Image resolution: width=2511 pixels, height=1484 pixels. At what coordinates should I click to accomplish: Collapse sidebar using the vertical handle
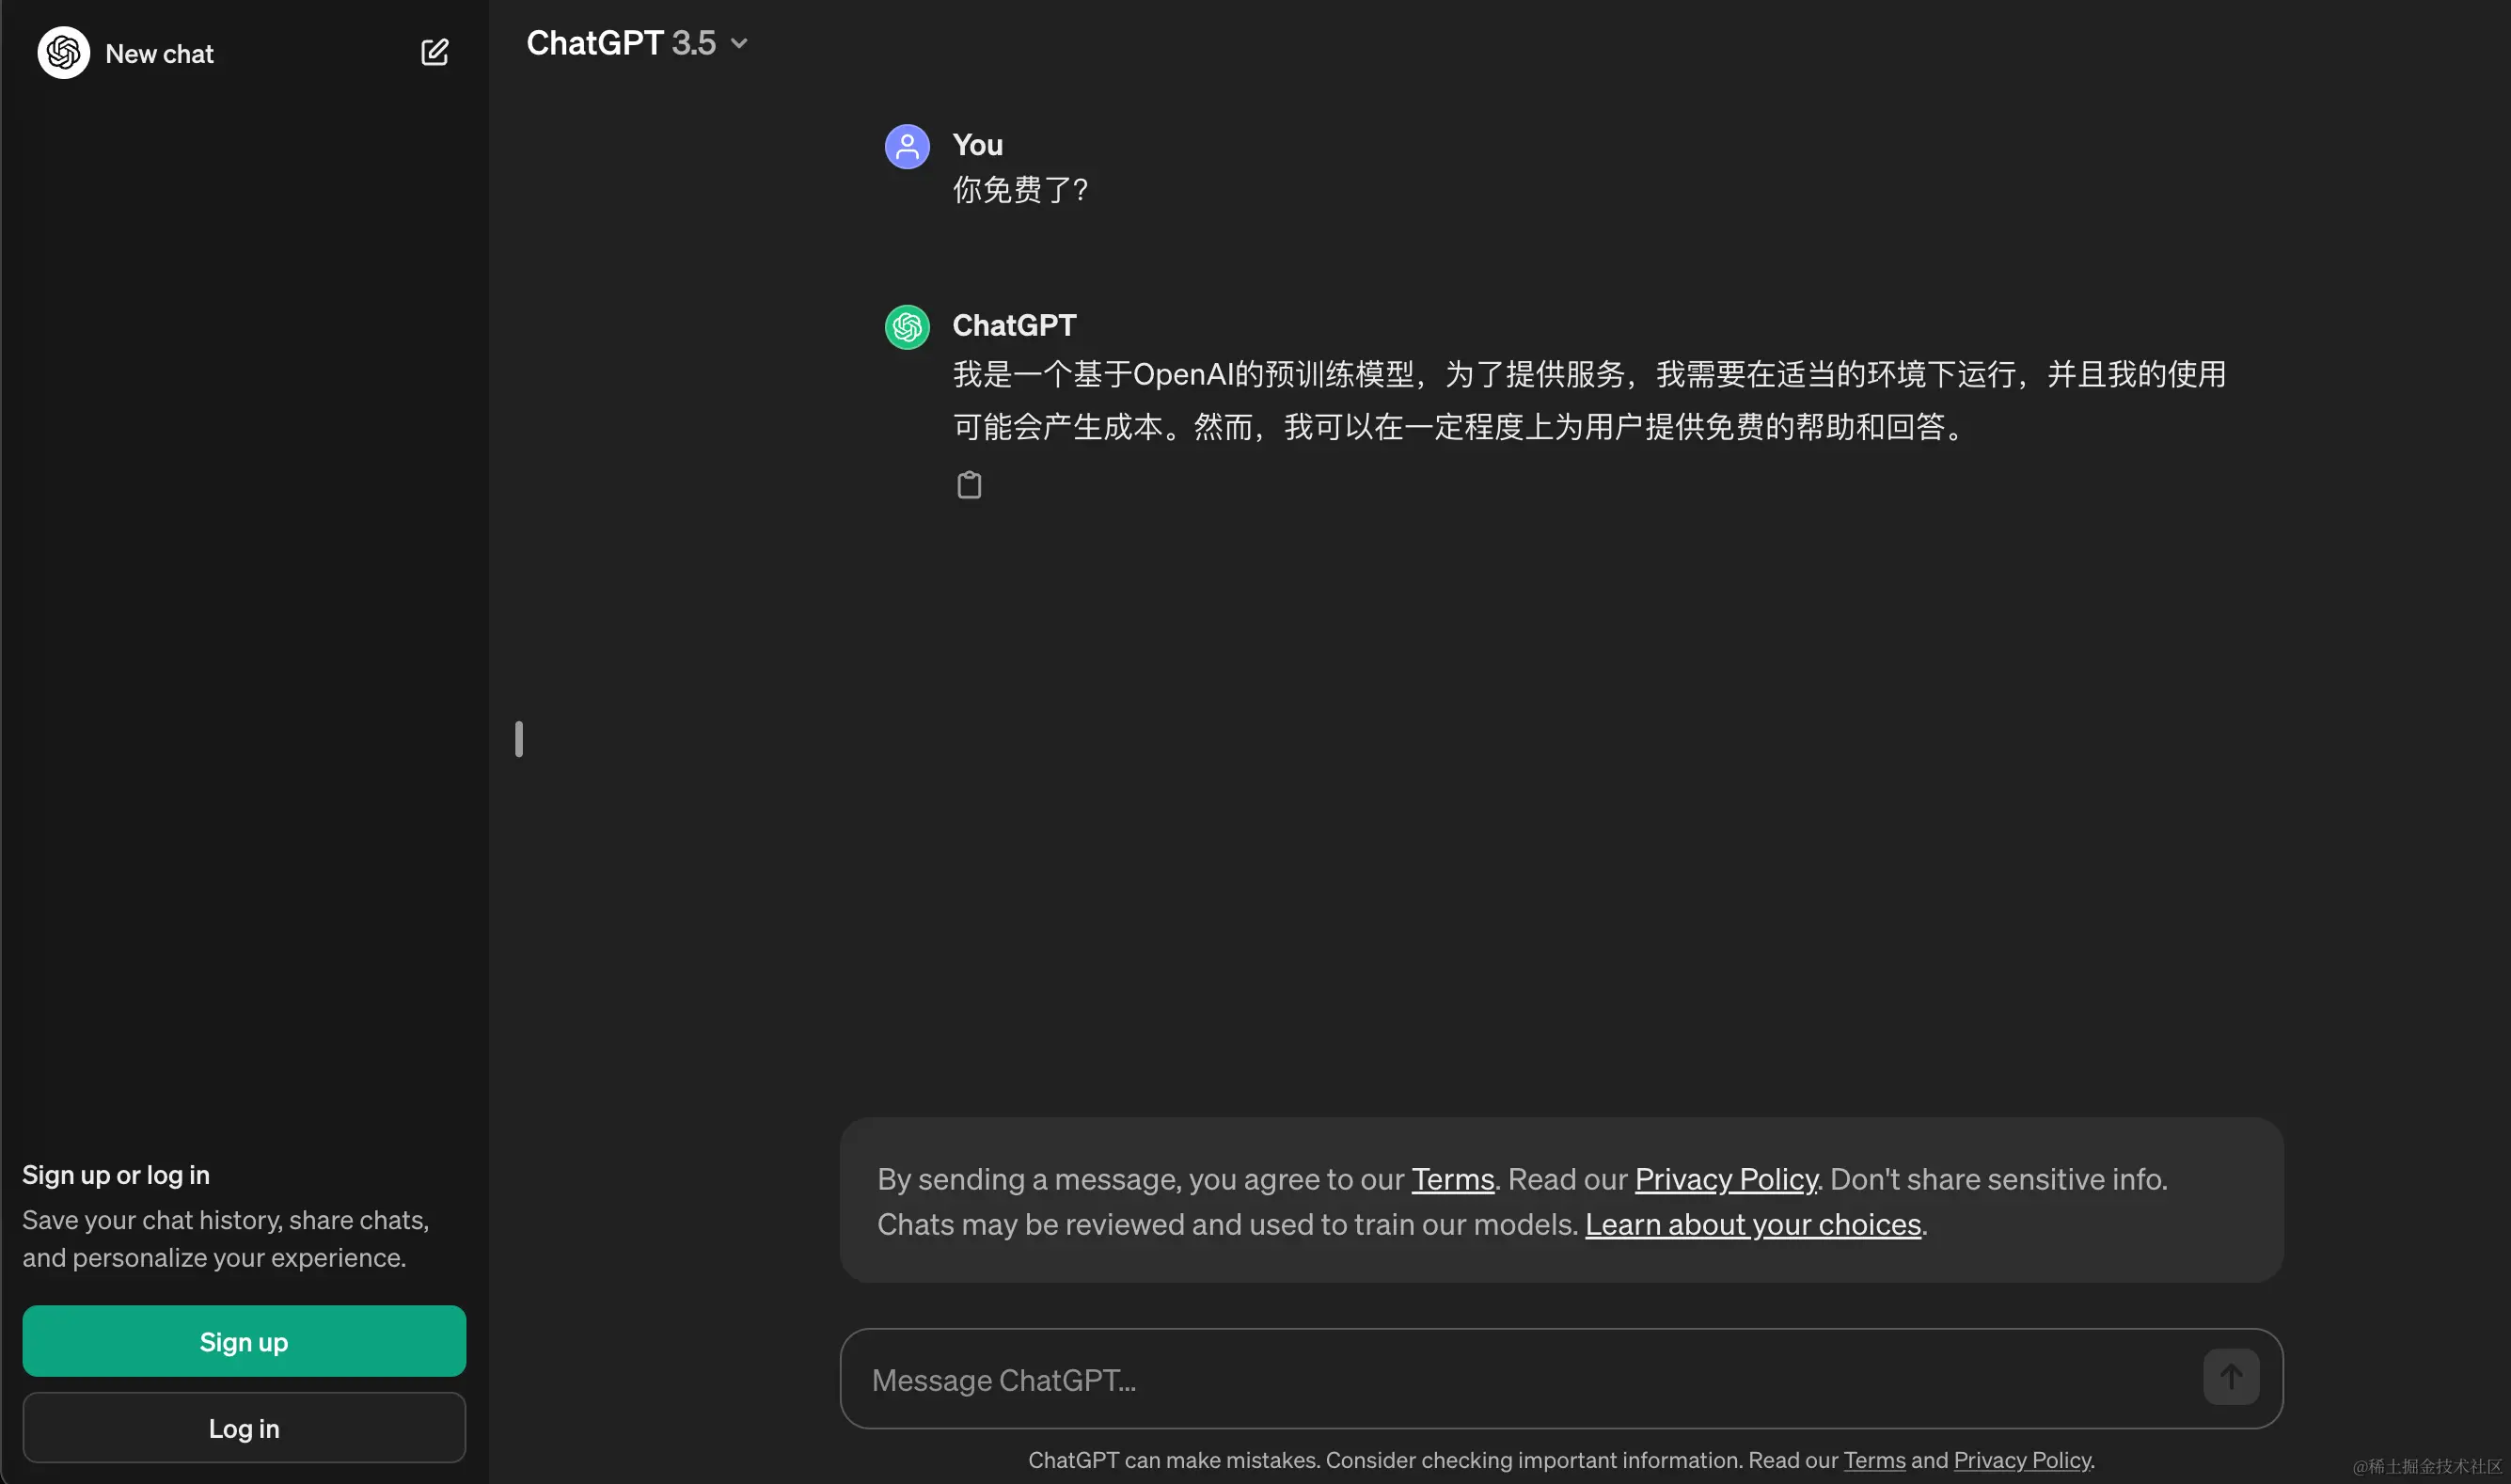tap(518, 739)
